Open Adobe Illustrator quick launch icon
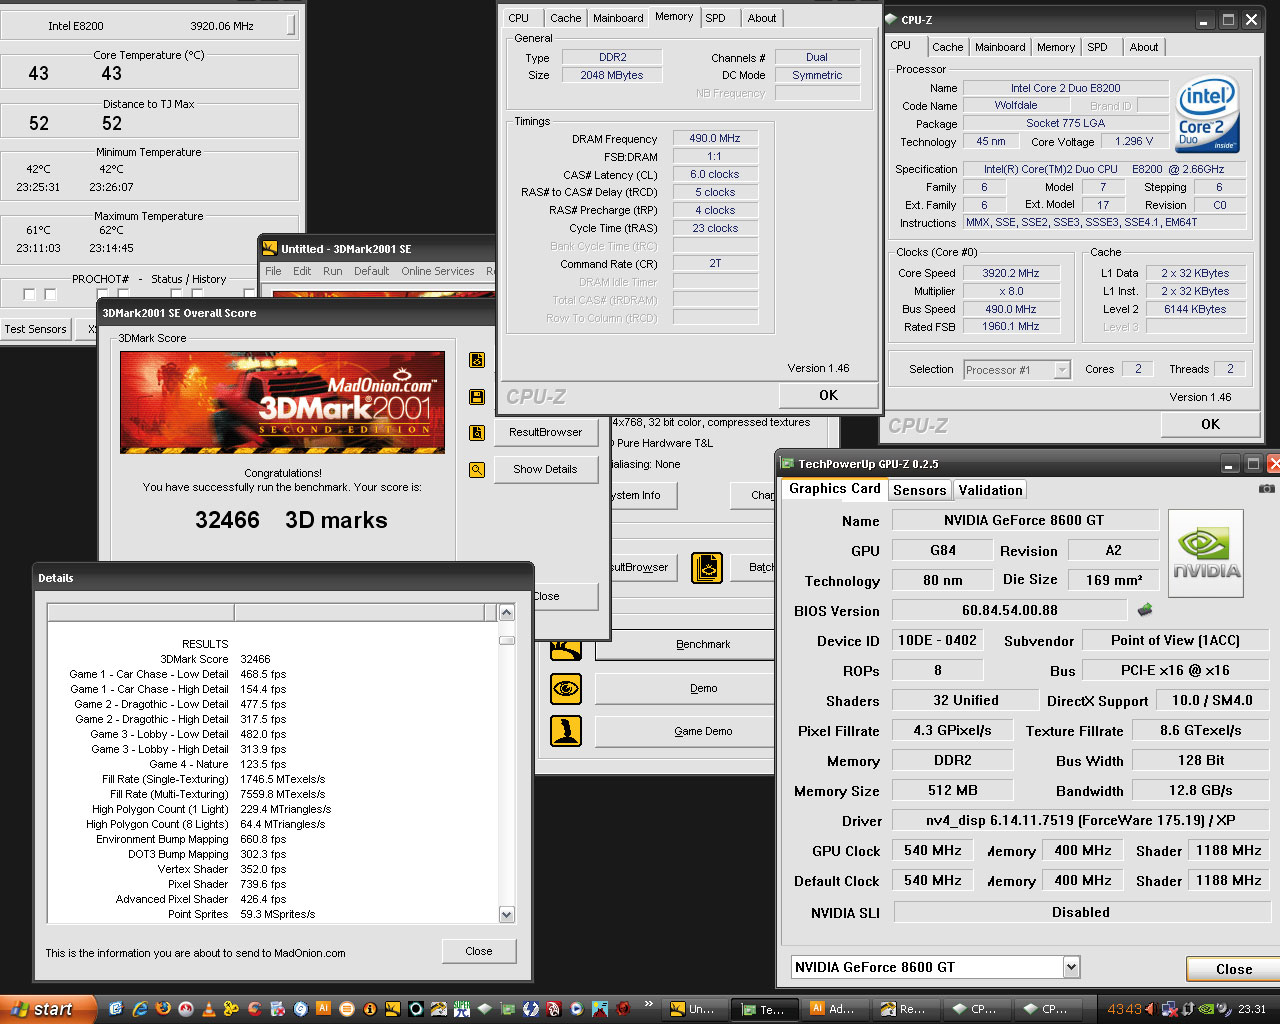Viewport: 1280px width, 1025px height. tap(323, 1009)
